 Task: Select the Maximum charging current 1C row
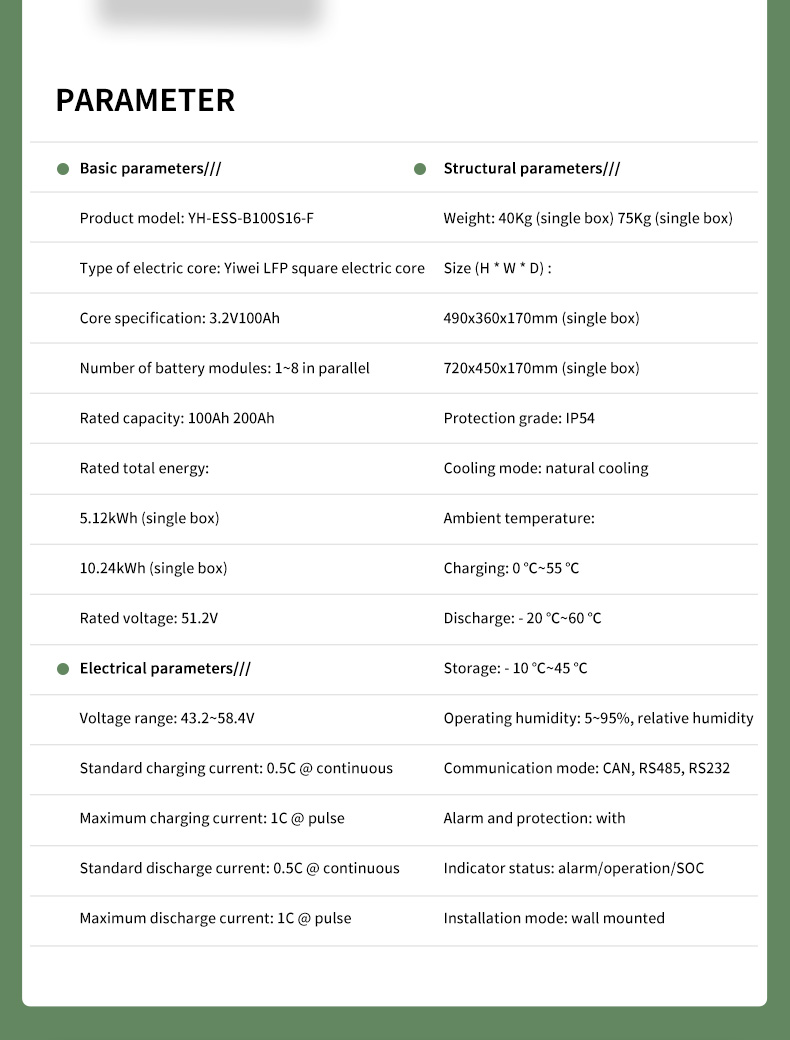point(212,819)
